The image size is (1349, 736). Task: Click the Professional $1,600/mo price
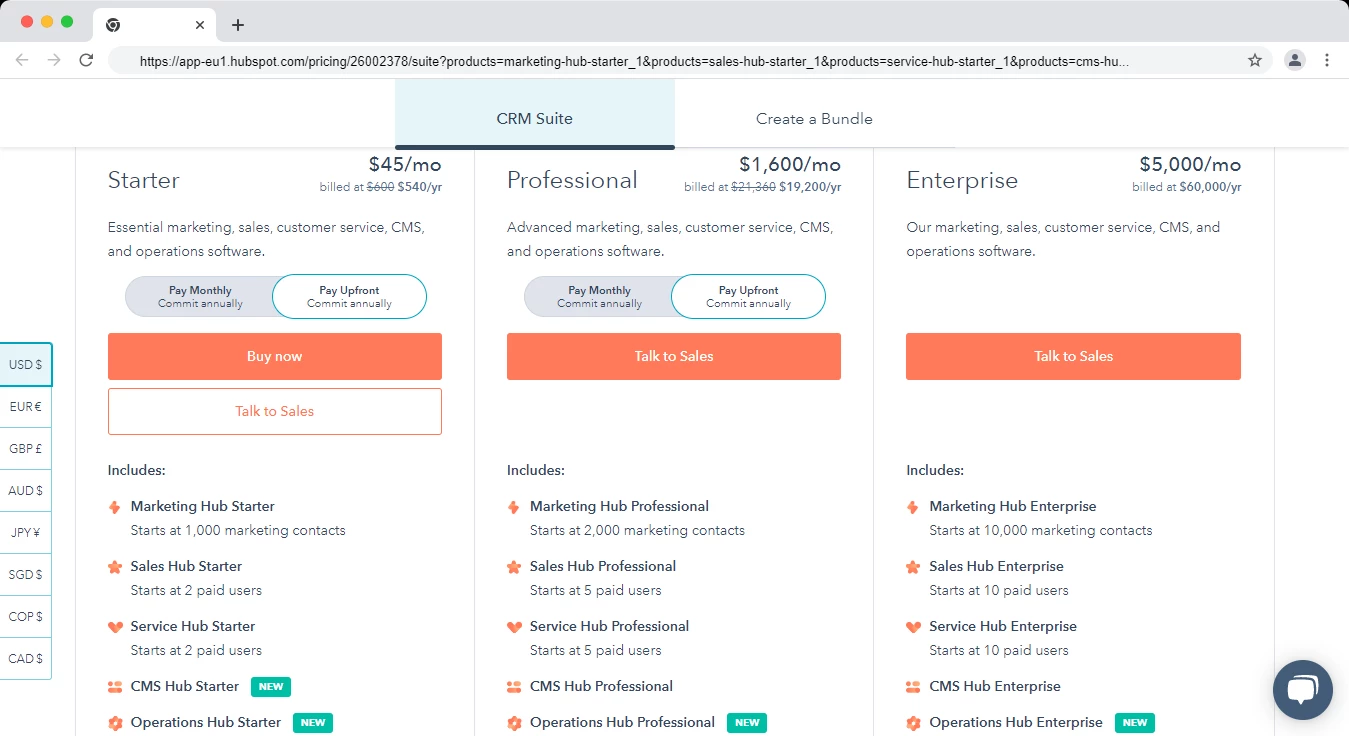(x=790, y=164)
